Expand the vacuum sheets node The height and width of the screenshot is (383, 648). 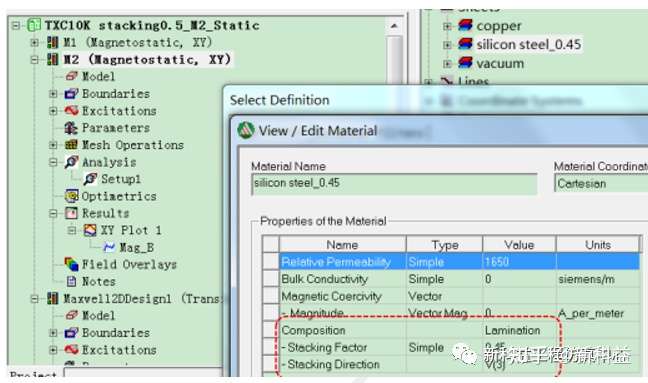coord(447,63)
